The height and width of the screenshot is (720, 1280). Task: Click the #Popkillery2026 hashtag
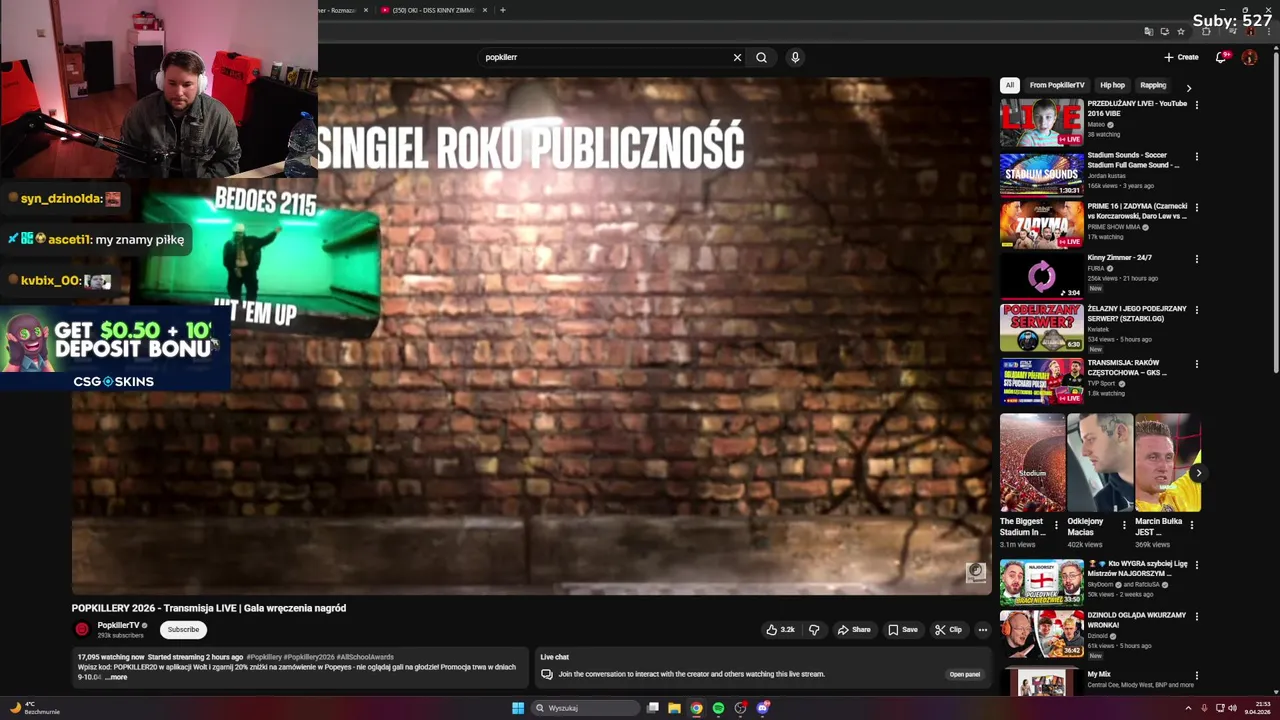coord(309,657)
